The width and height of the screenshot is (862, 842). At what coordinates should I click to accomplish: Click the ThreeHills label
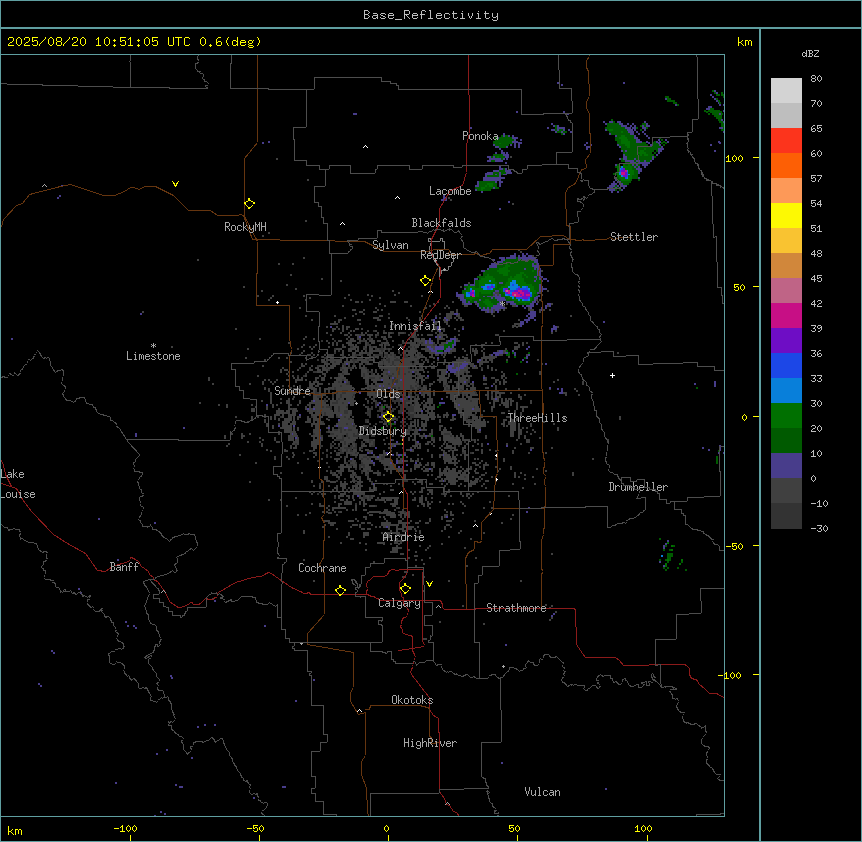537,418
